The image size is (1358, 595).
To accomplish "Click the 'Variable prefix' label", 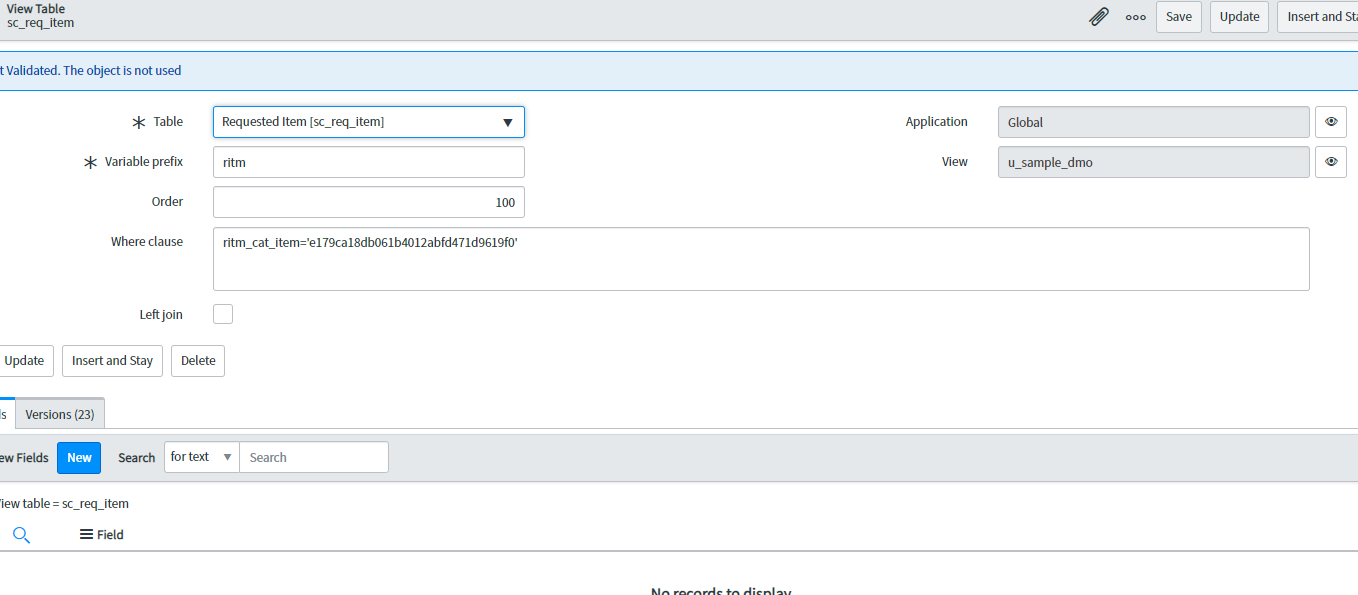I will coord(144,162).
